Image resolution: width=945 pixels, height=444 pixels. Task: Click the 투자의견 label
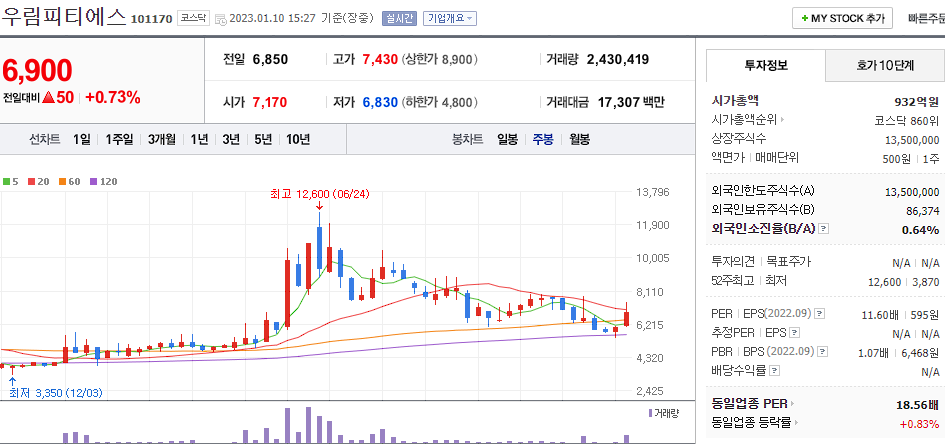pos(733,262)
